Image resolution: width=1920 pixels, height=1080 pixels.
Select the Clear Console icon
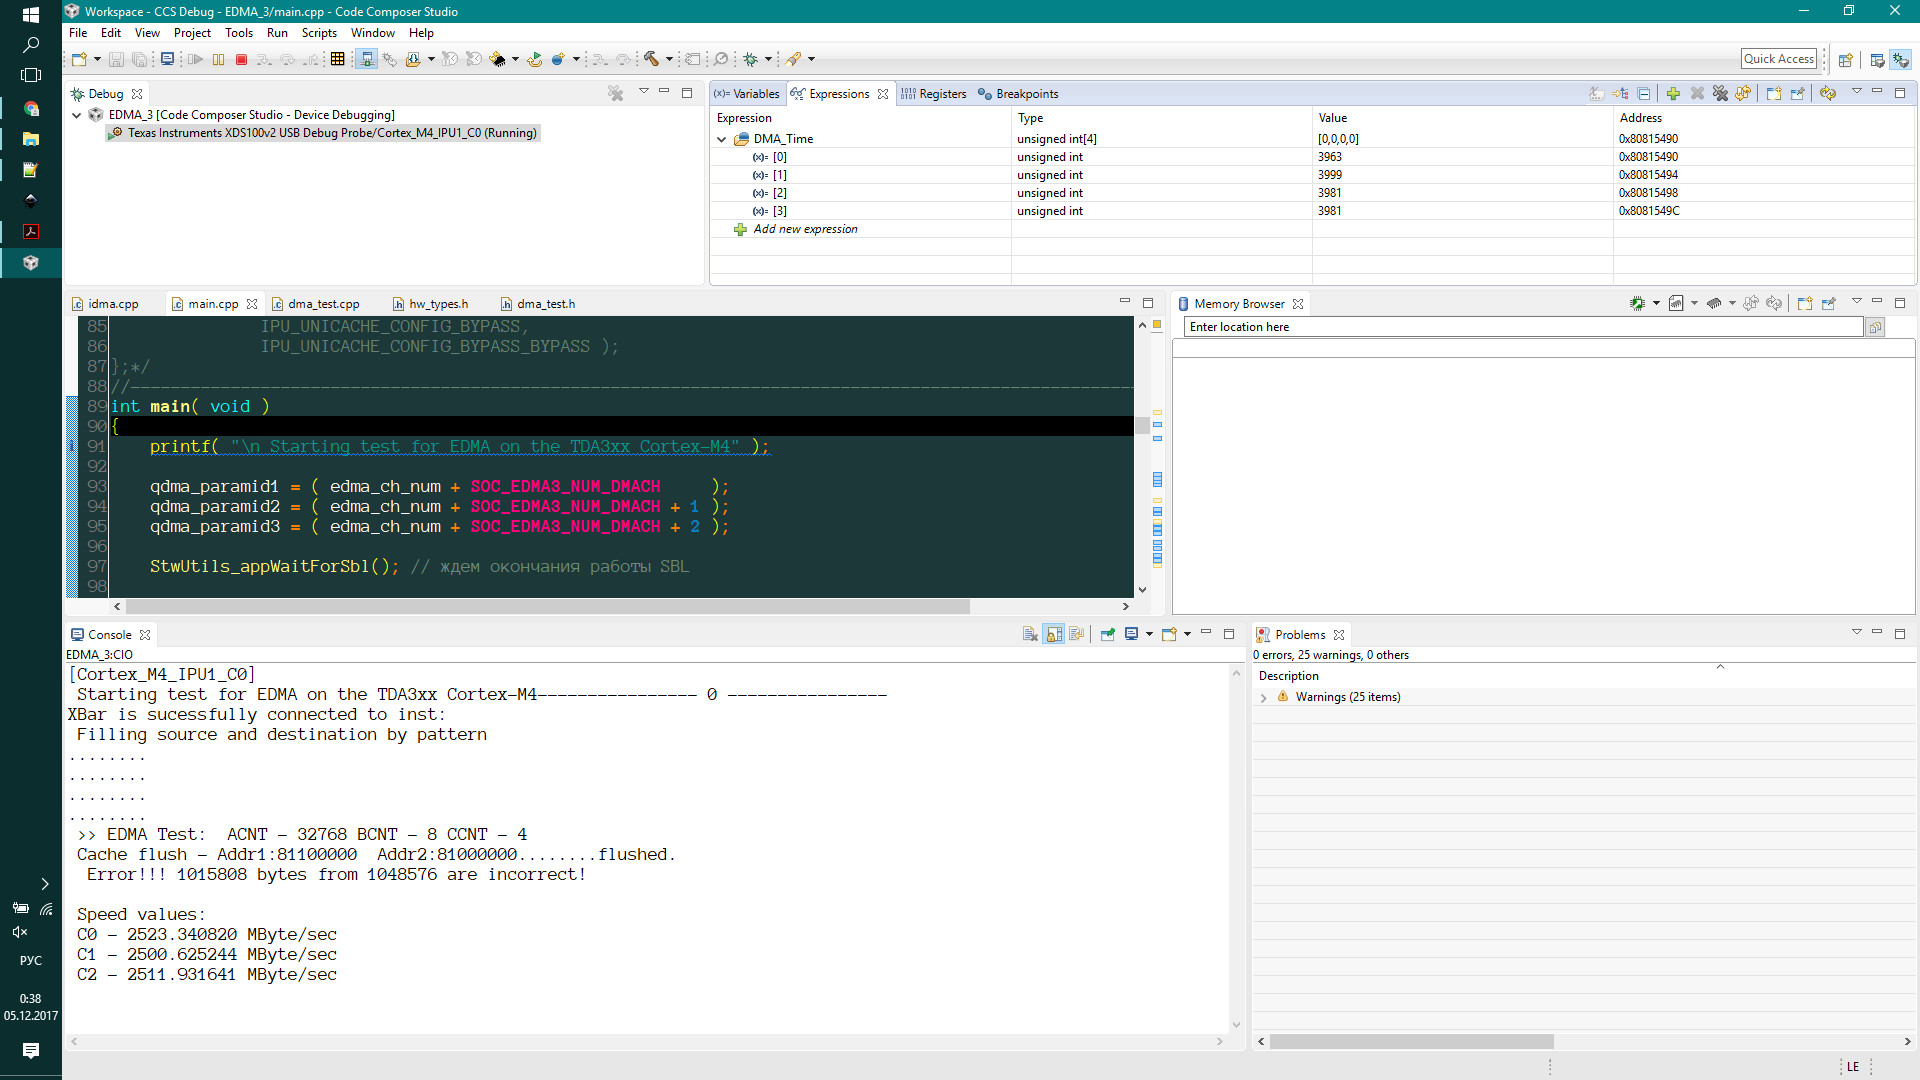[x=1031, y=634]
